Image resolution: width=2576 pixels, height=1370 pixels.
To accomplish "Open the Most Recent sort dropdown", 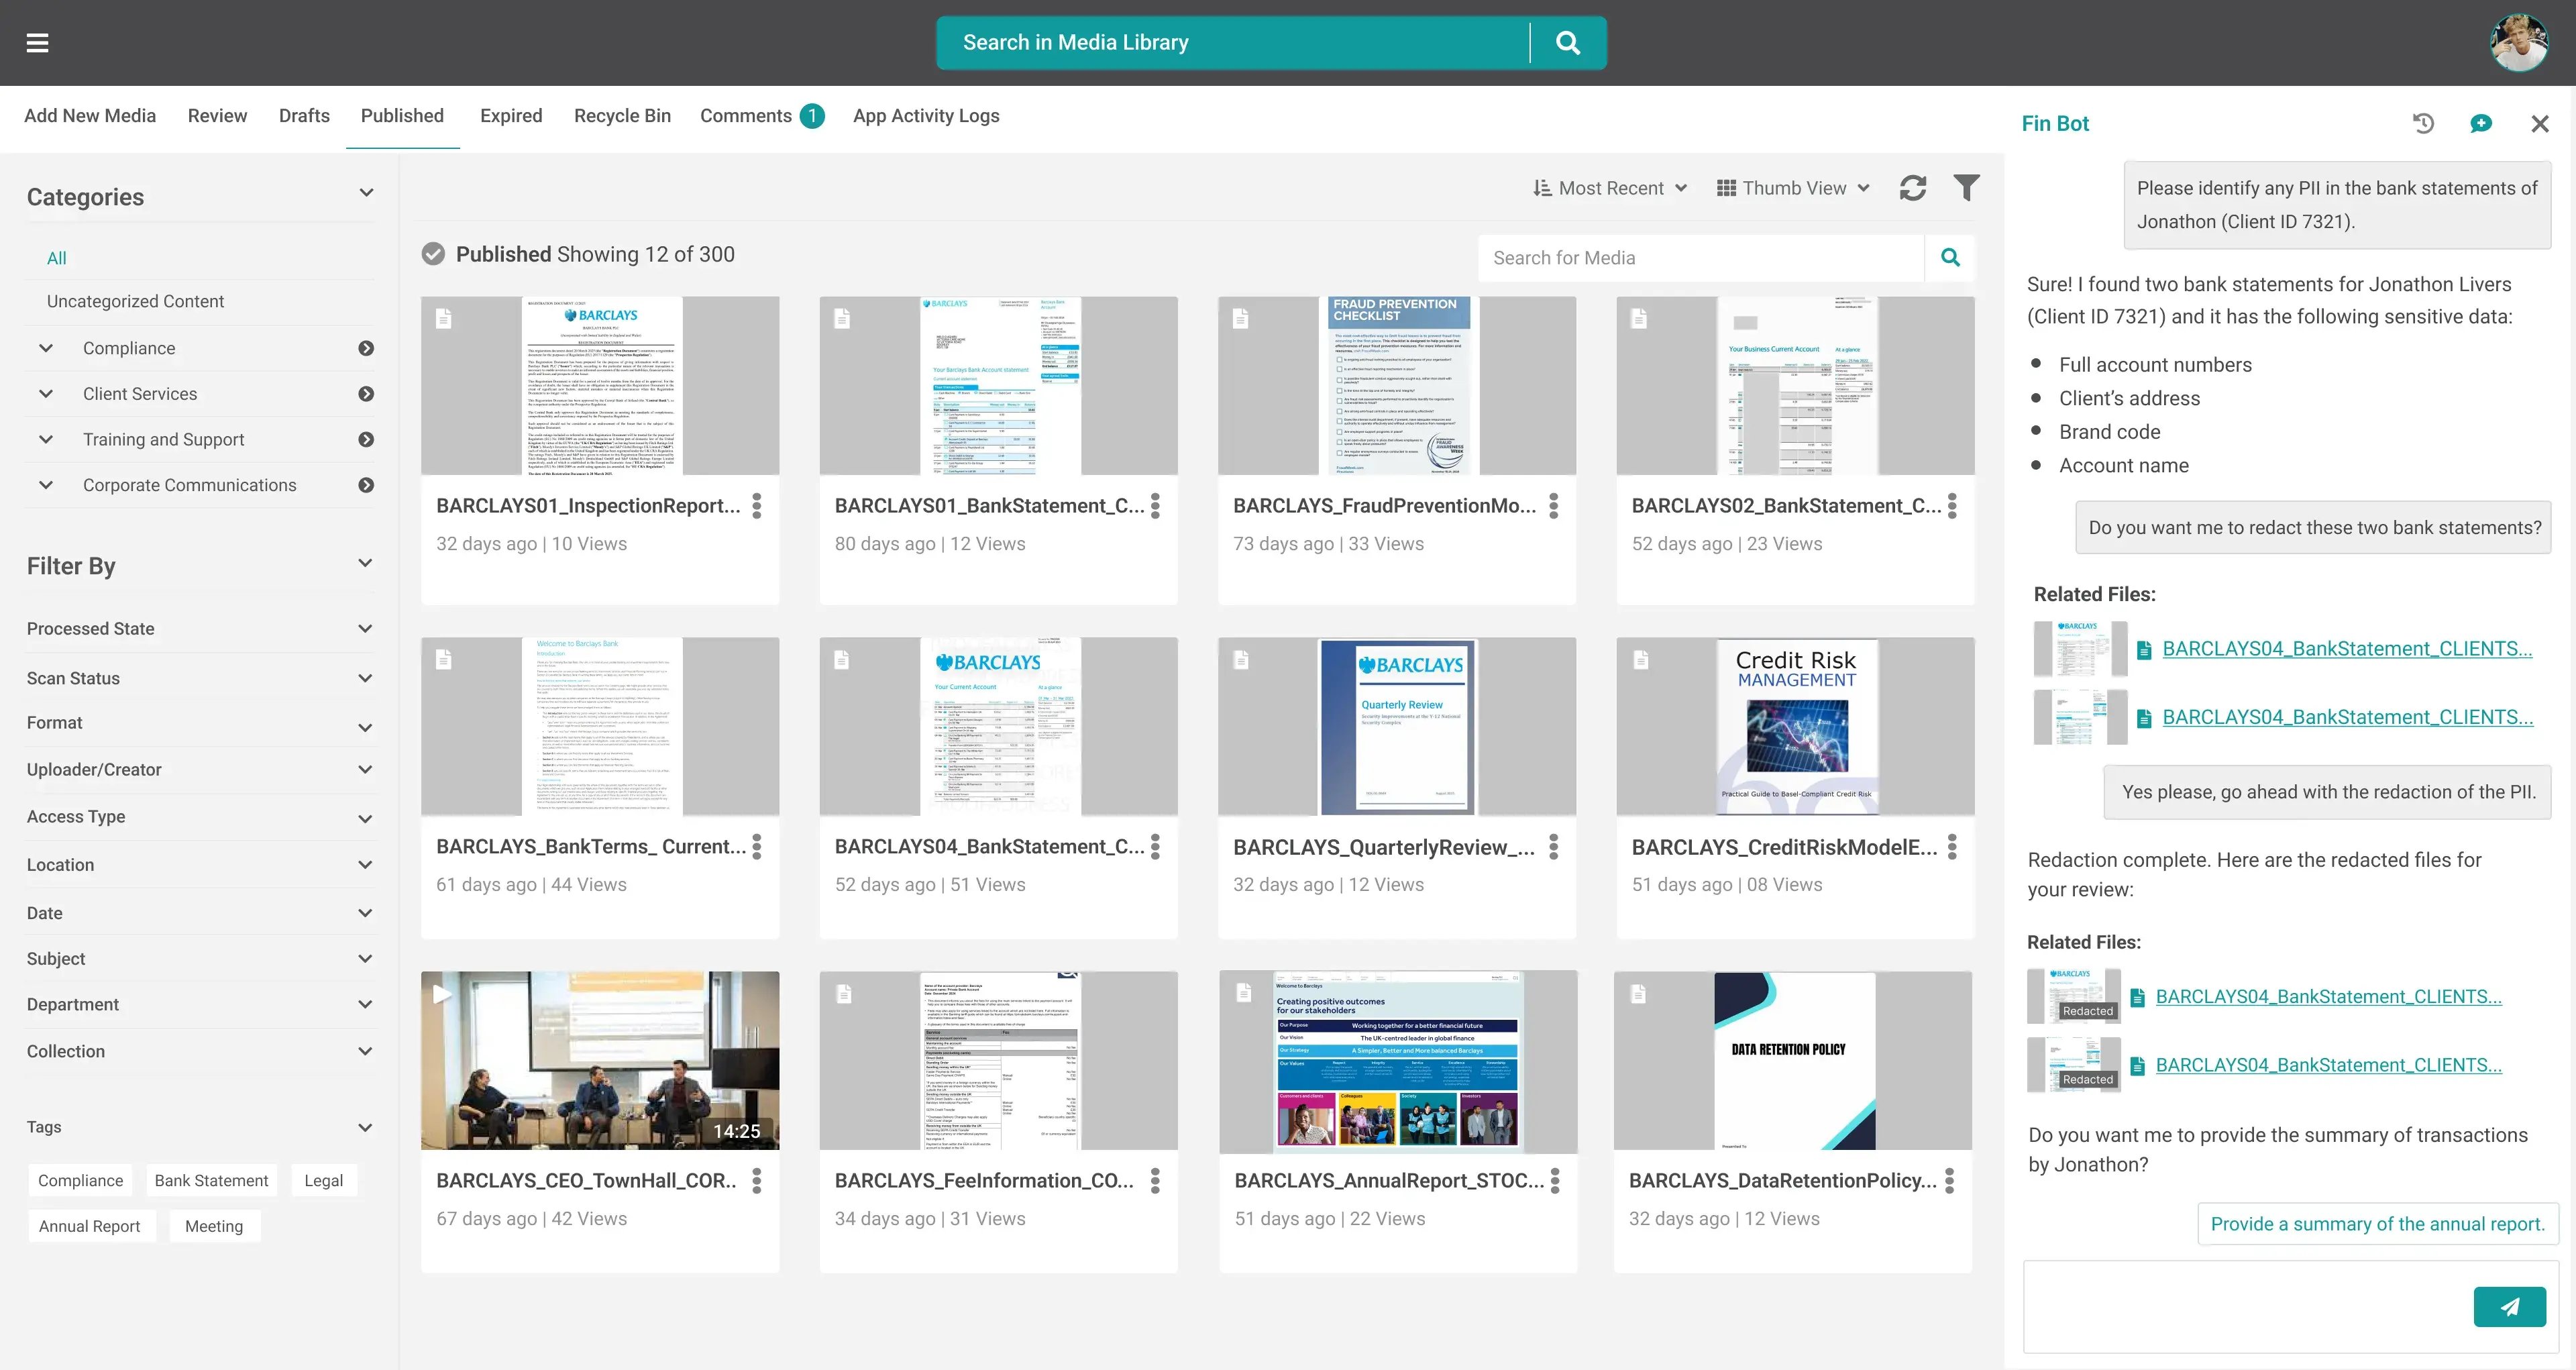I will pyautogui.click(x=1610, y=188).
